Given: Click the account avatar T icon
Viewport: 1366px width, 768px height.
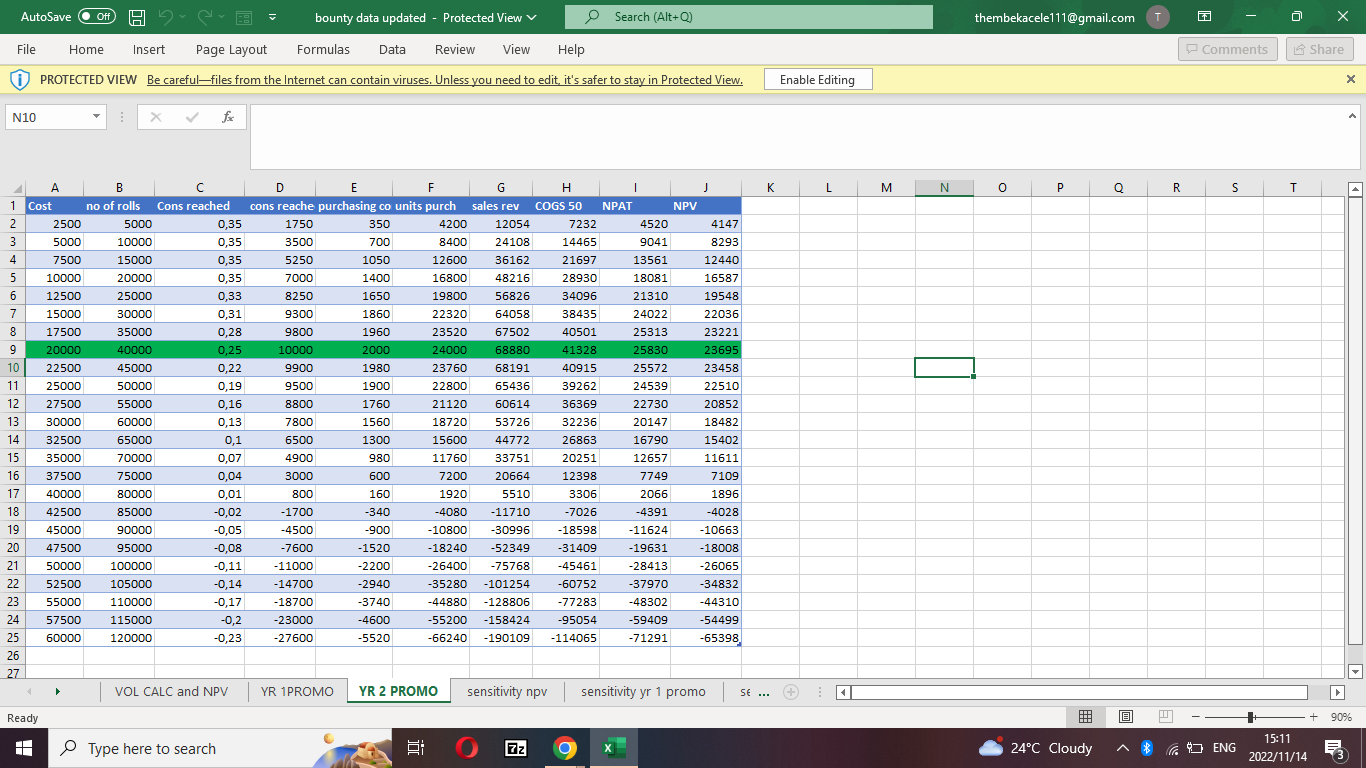Looking at the screenshot, I should click(1158, 17).
